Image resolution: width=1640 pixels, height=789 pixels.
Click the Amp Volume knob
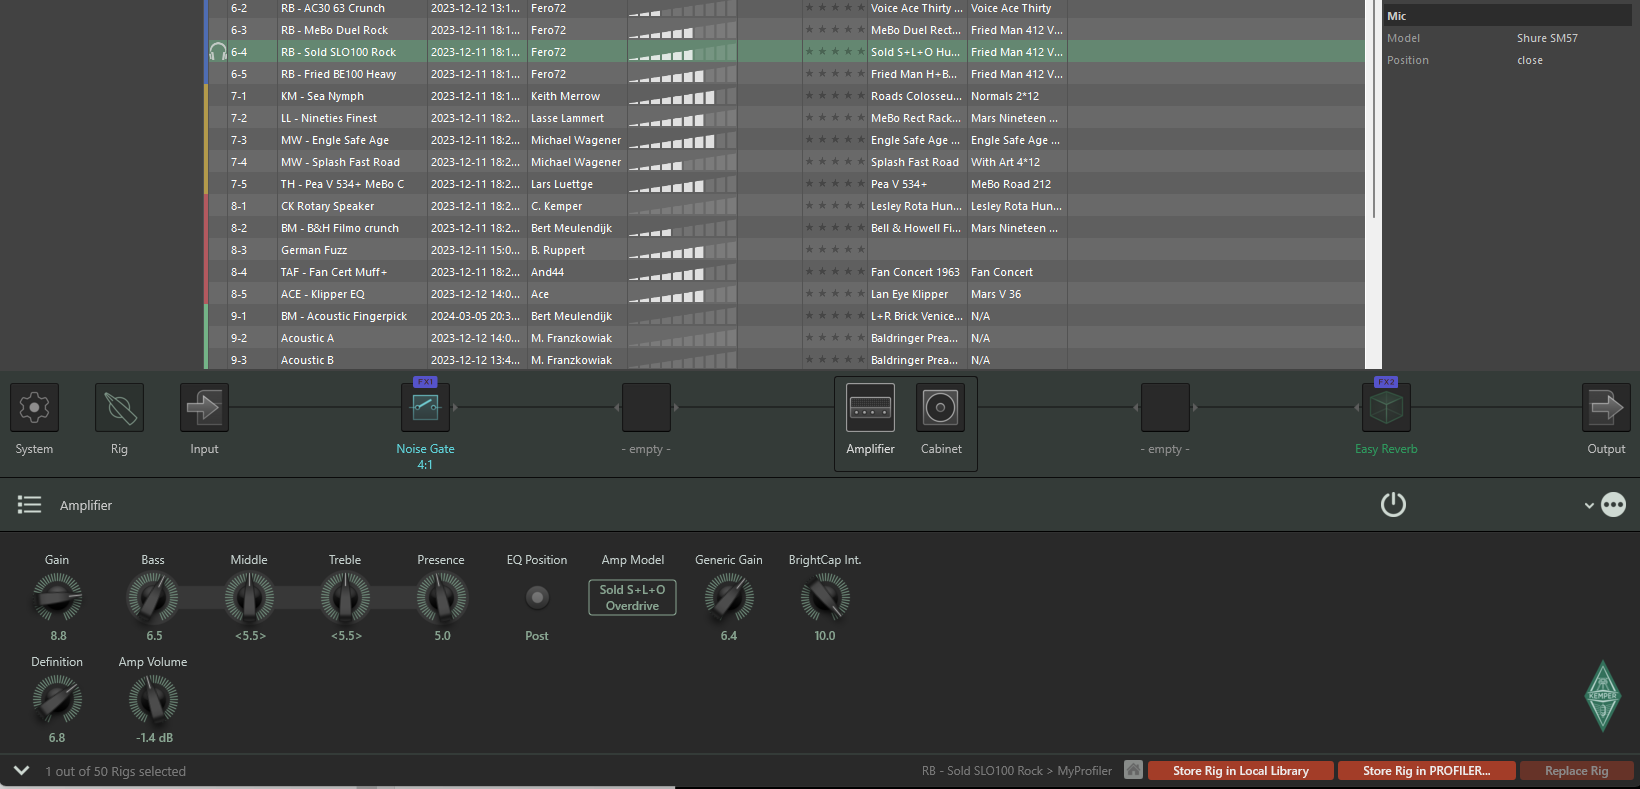153,700
